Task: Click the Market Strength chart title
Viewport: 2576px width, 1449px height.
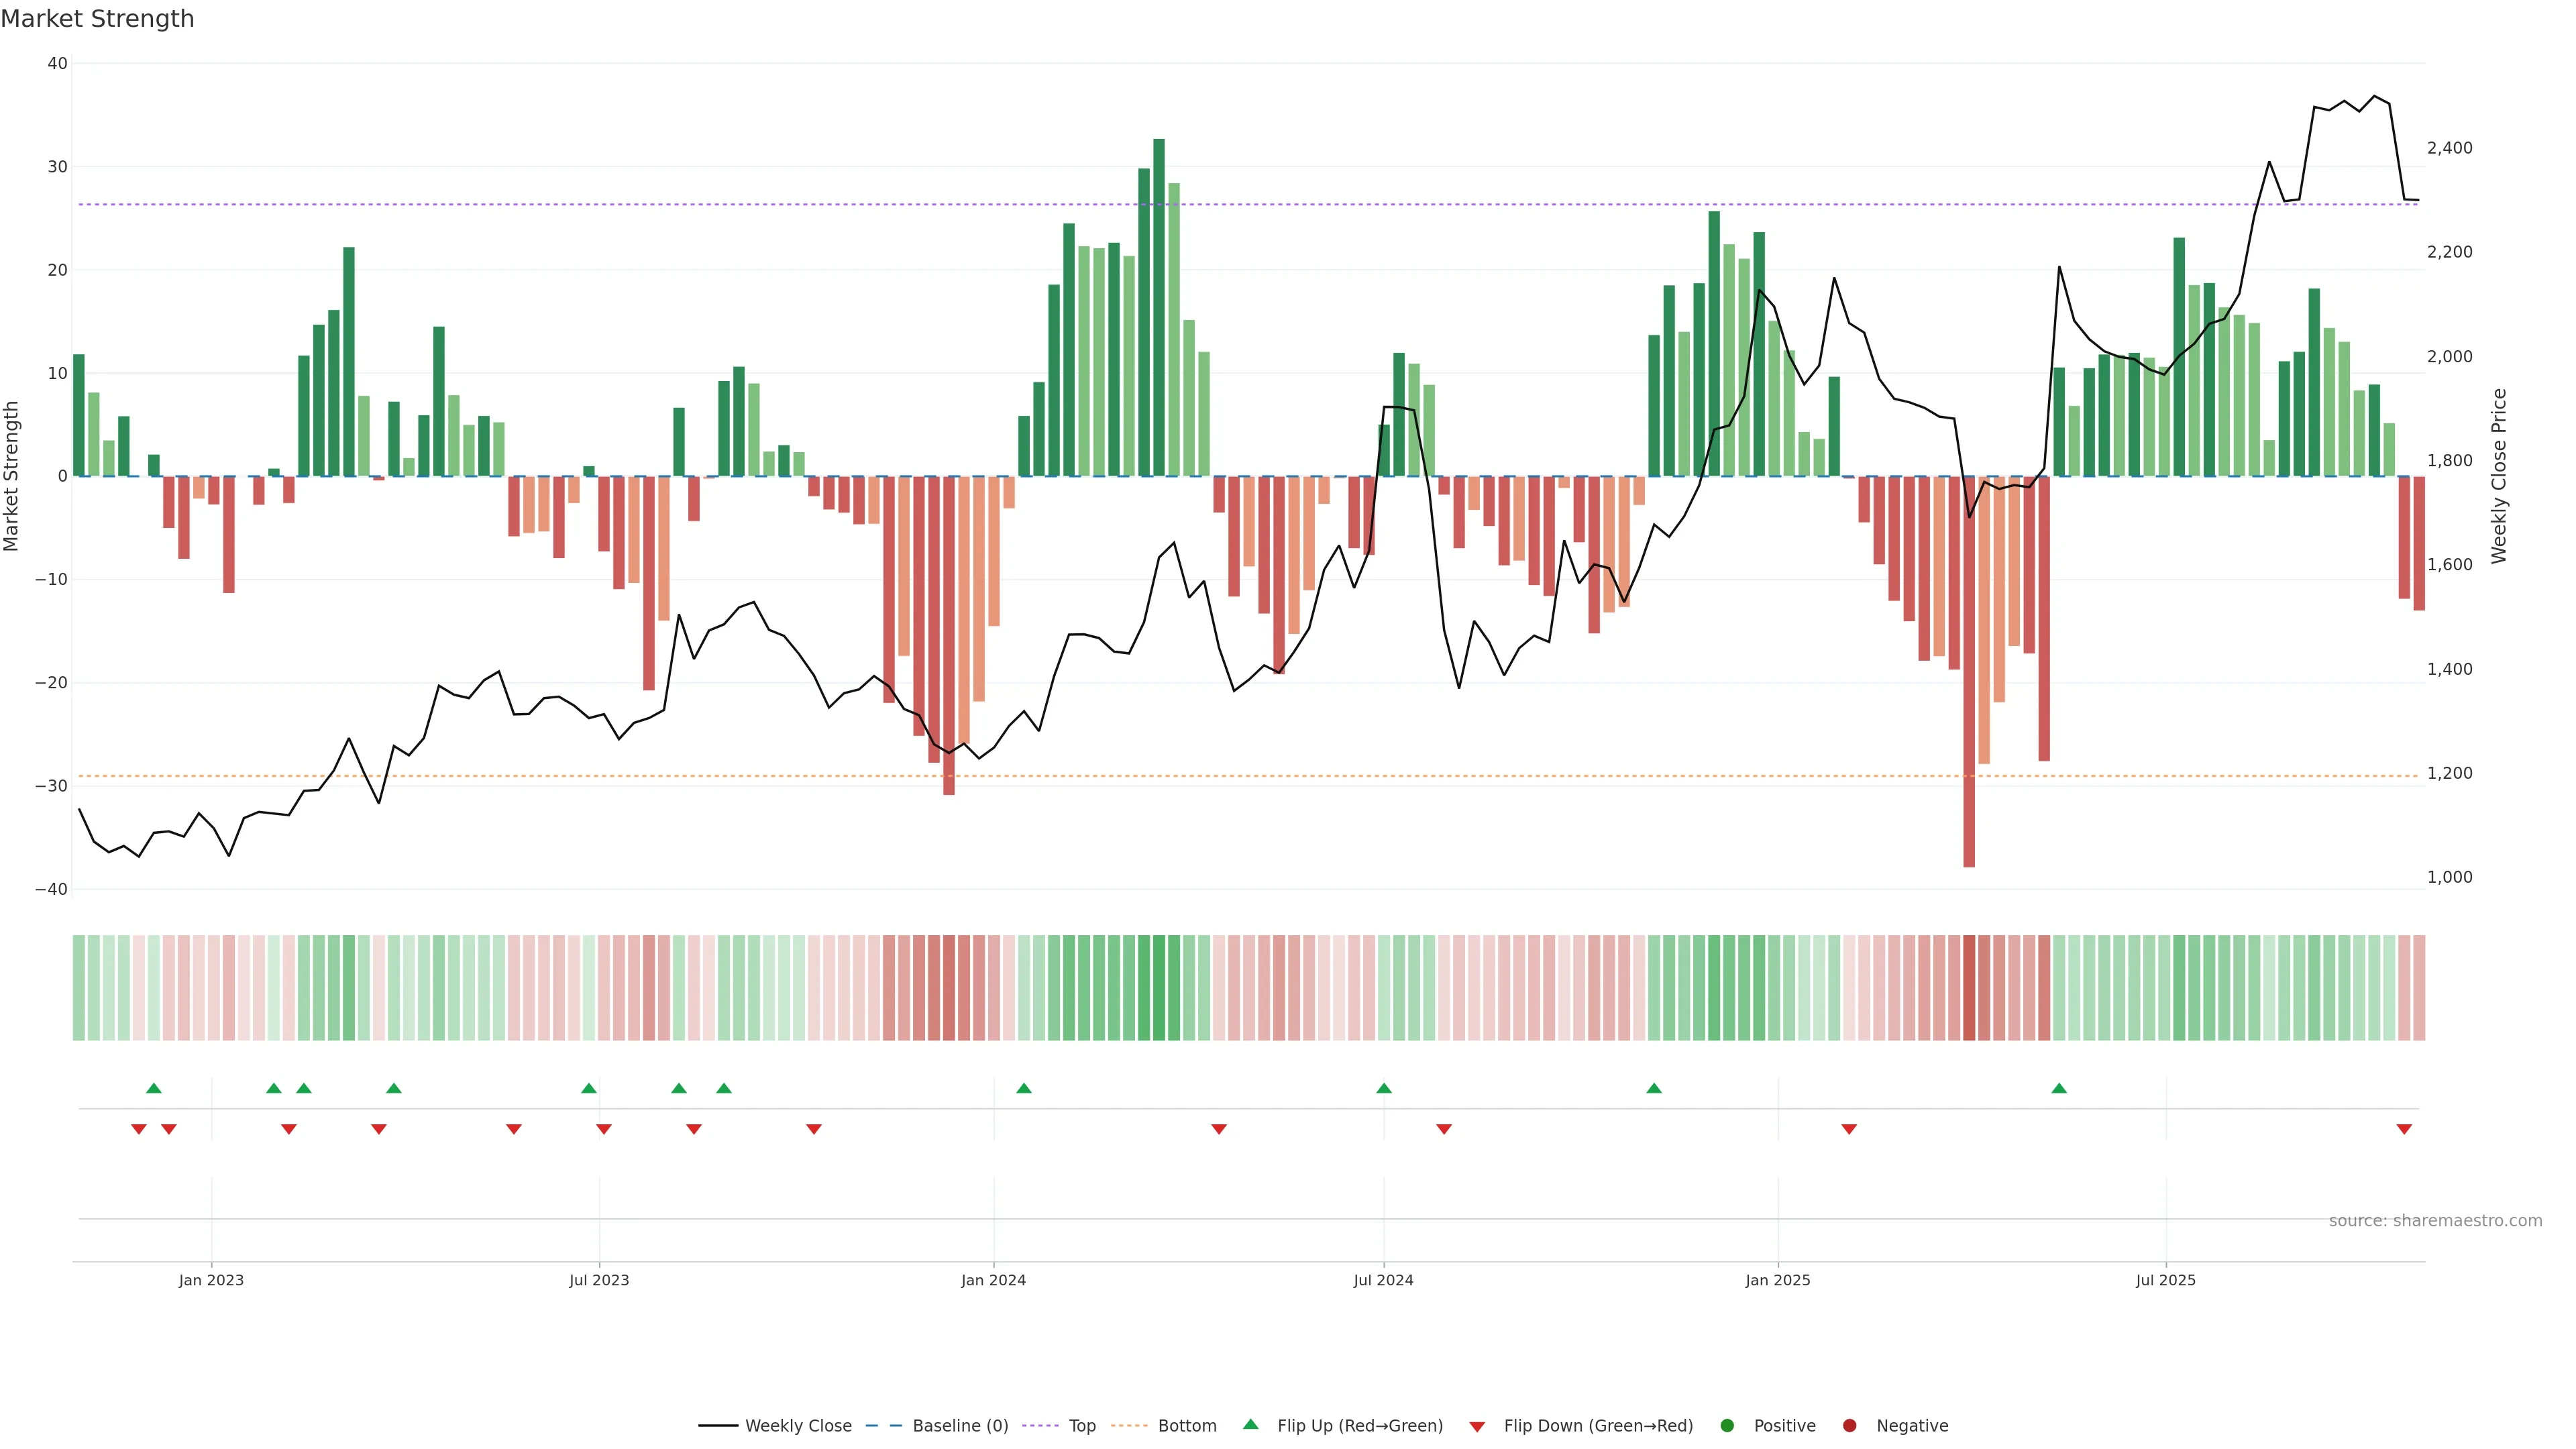Action: (97, 19)
